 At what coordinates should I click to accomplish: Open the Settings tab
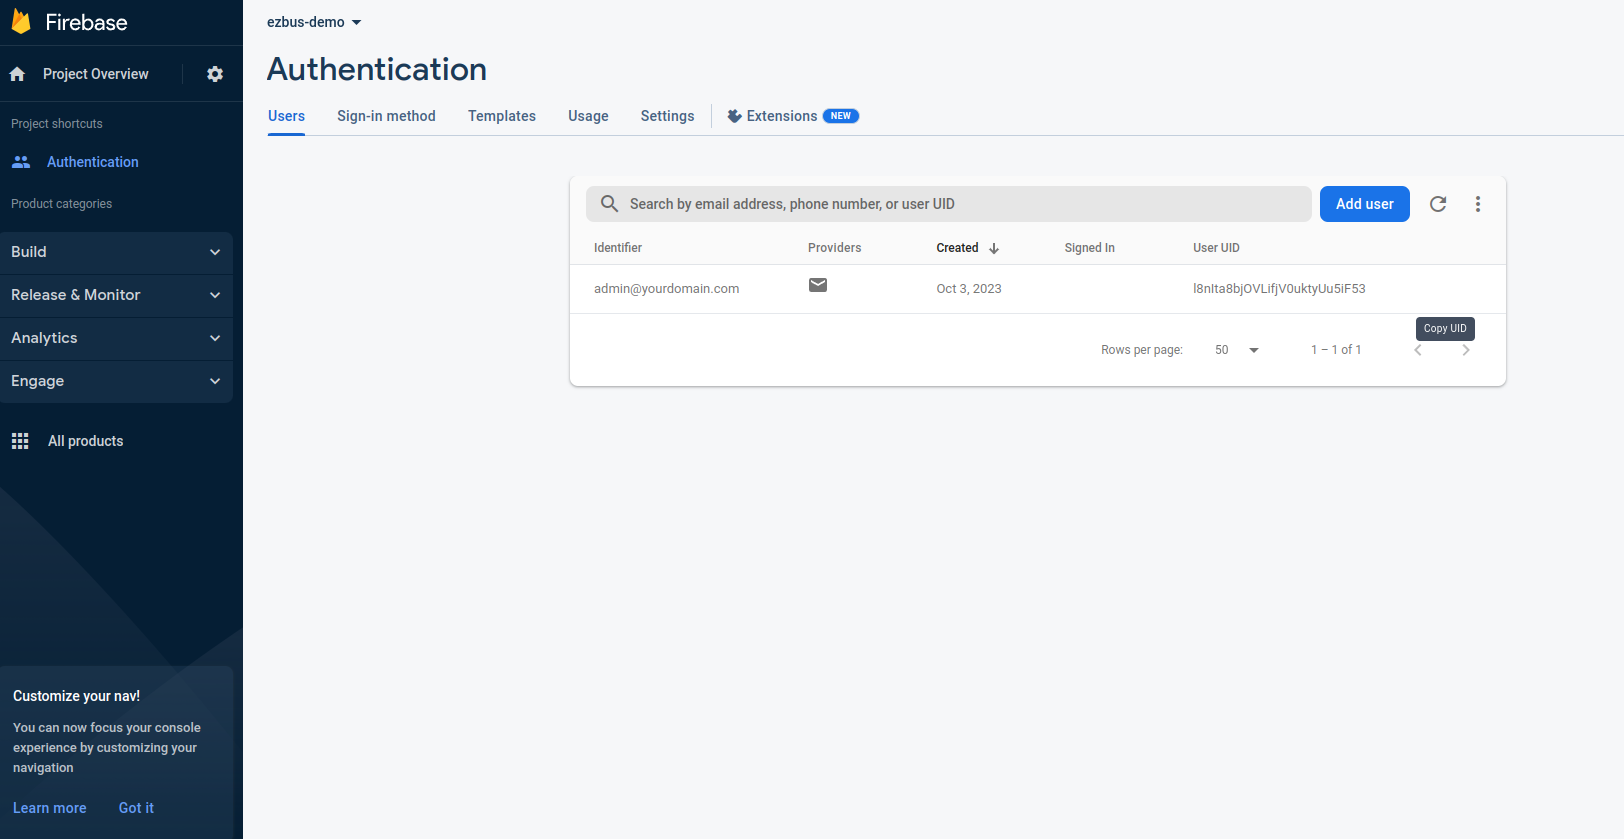(x=667, y=116)
